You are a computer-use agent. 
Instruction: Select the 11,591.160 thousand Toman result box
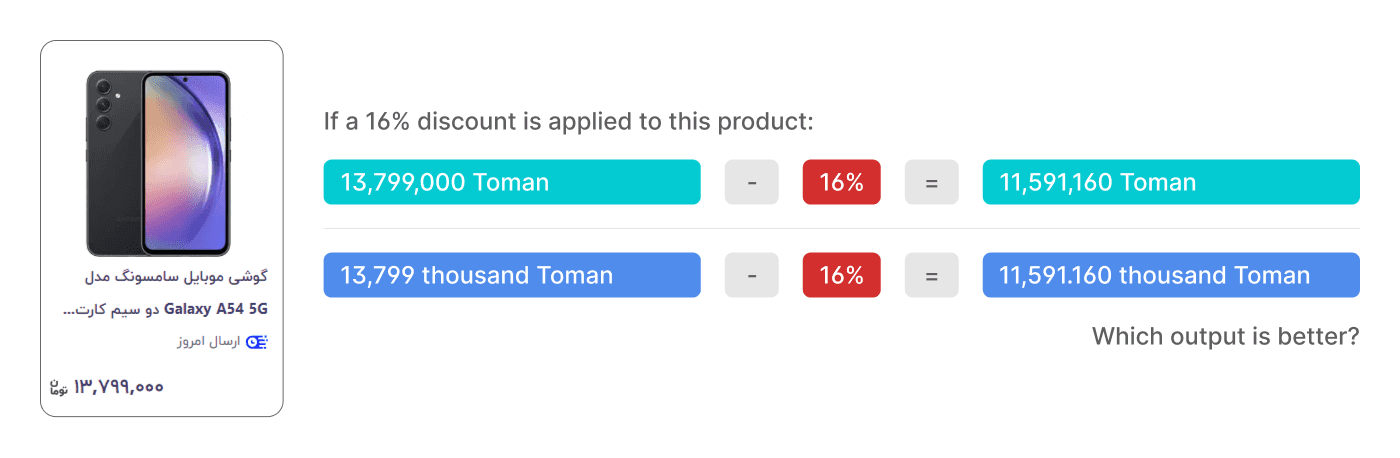pos(1171,275)
